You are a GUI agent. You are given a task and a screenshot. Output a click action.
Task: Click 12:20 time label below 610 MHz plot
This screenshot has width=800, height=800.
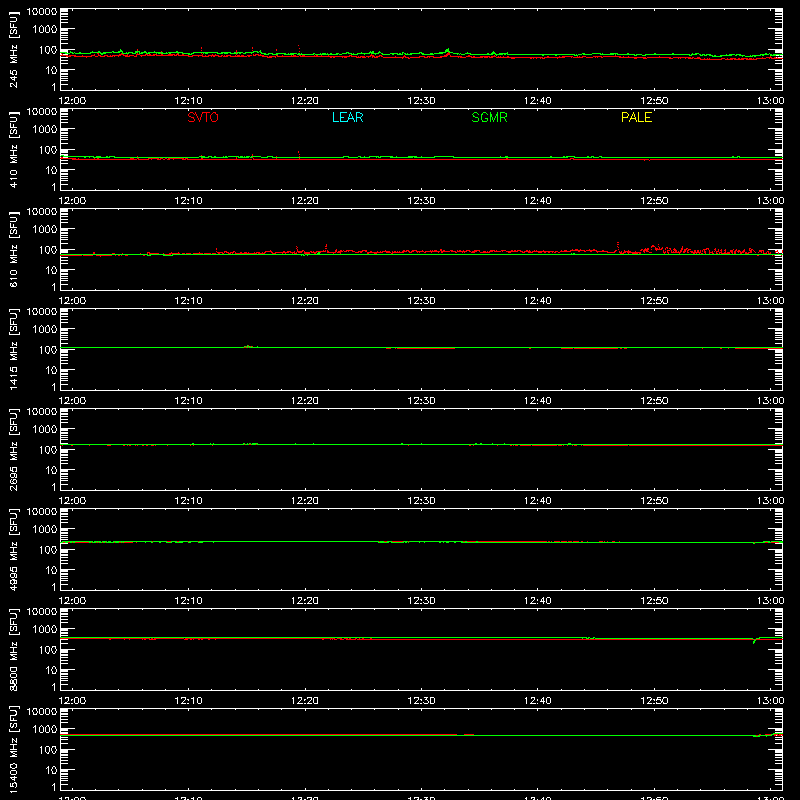click(x=305, y=301)
